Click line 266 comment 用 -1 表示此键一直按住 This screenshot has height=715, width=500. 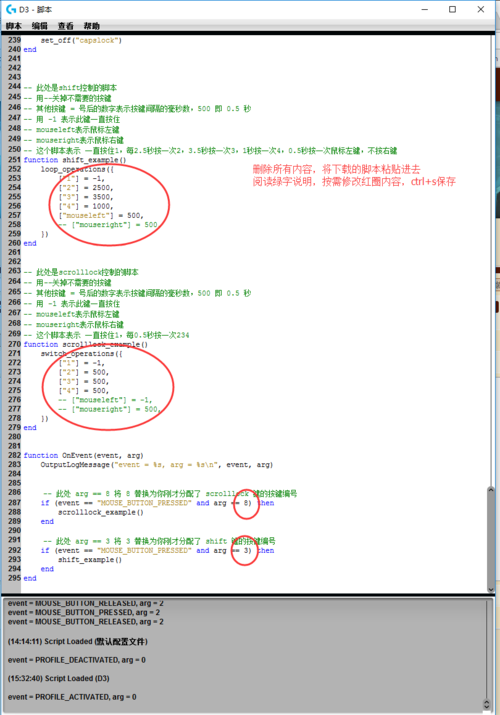tap(72, 304)
